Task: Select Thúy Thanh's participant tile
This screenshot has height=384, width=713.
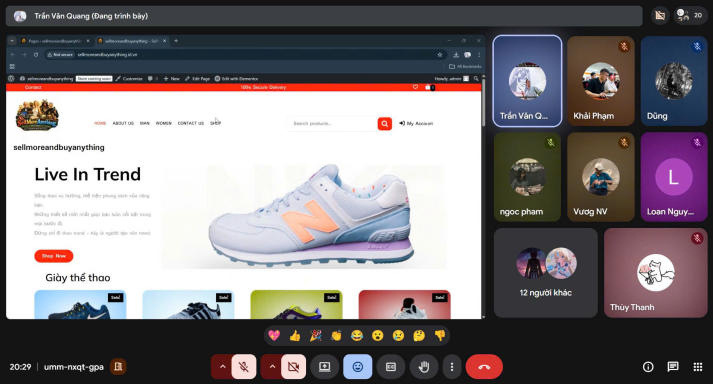Action: 655,273
